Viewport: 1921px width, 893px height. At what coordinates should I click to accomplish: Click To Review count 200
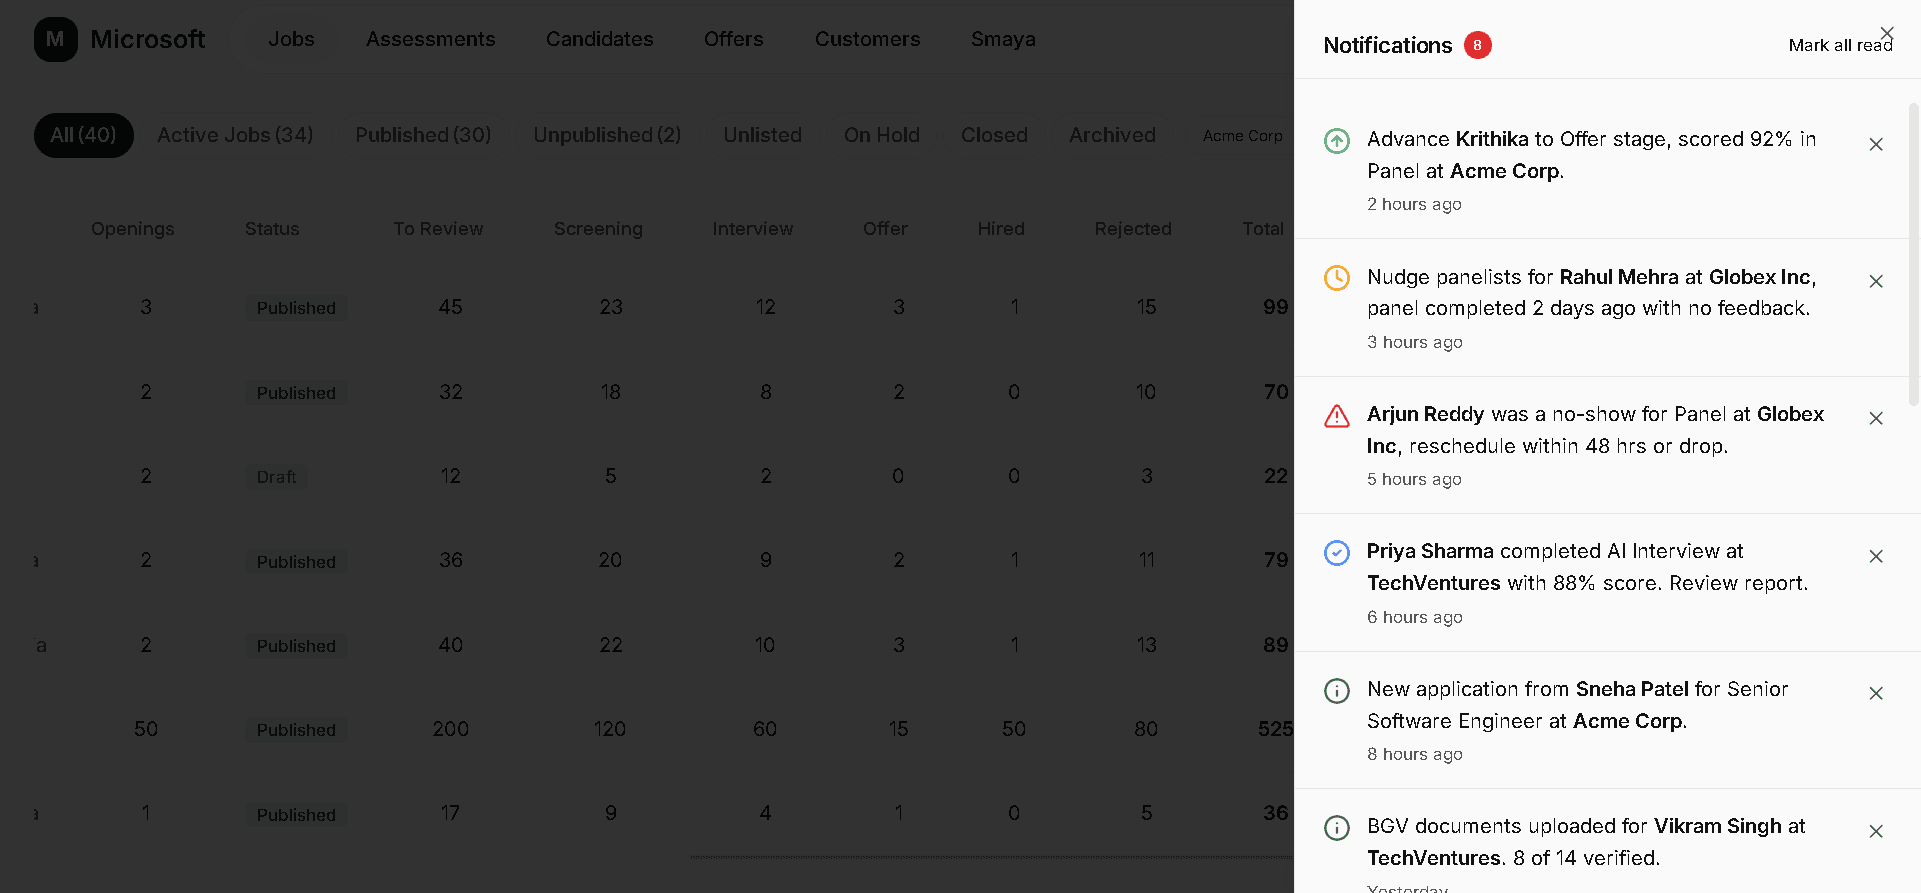[x=450, y=729]
